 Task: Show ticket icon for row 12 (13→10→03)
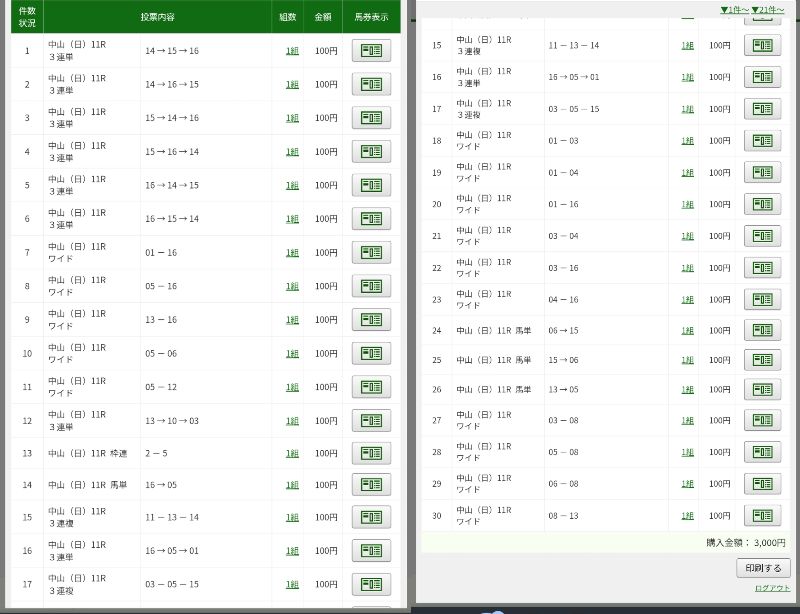(371, 420)
